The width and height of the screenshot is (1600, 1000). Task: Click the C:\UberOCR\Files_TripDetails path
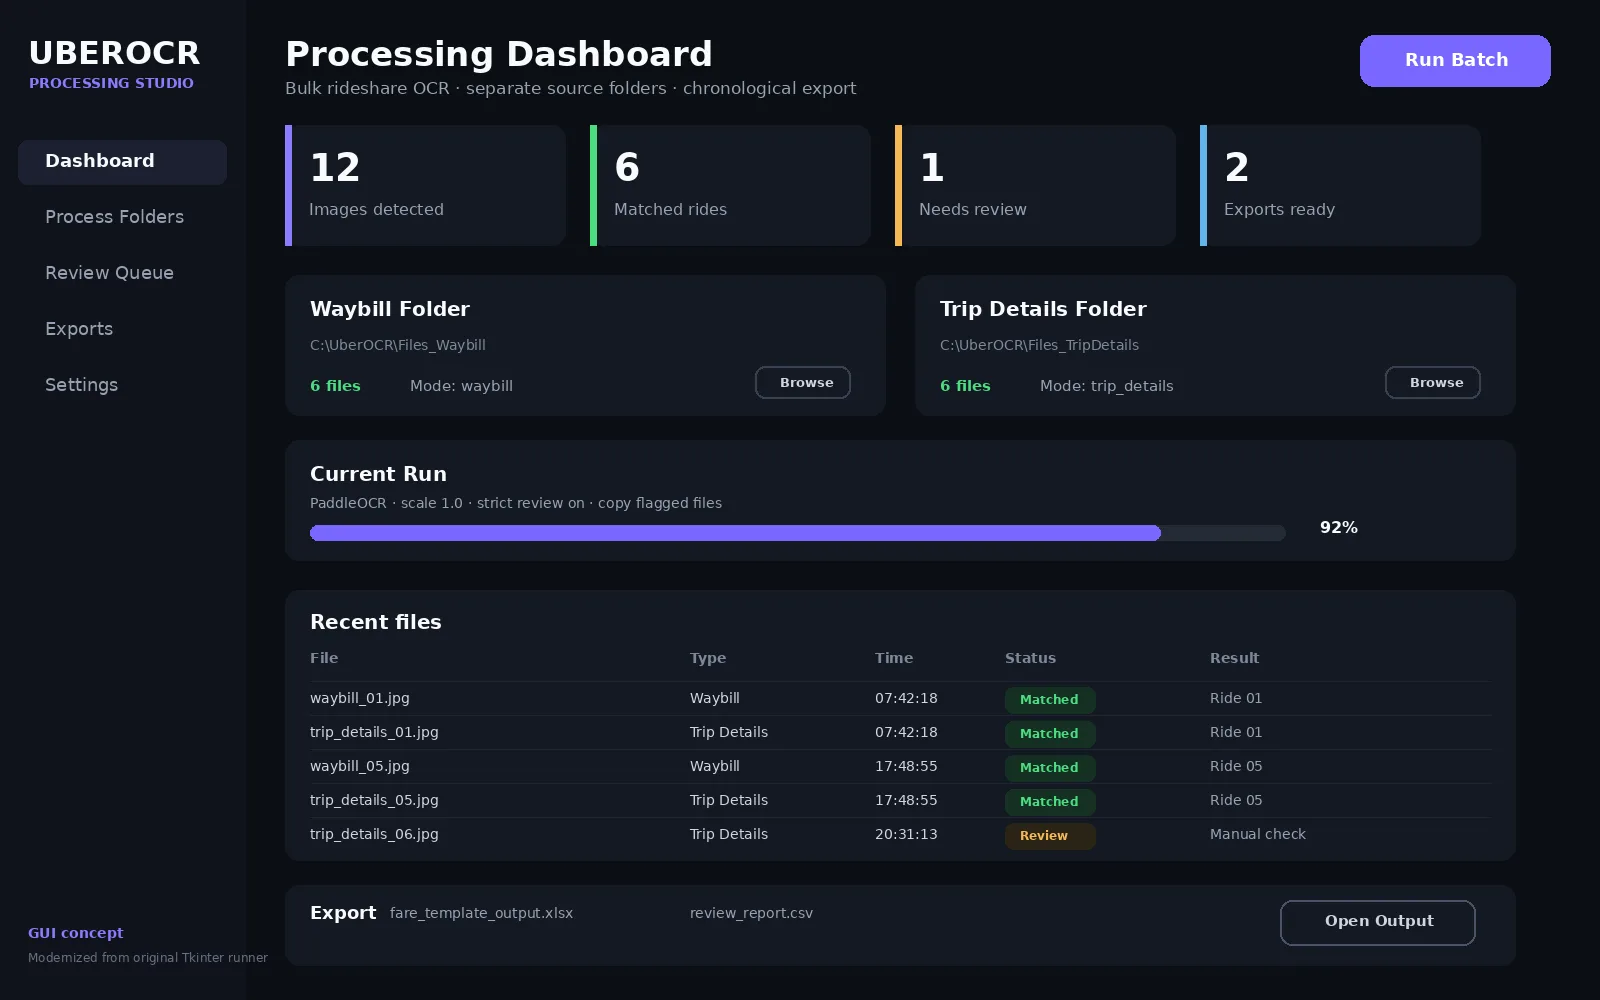1039,345
